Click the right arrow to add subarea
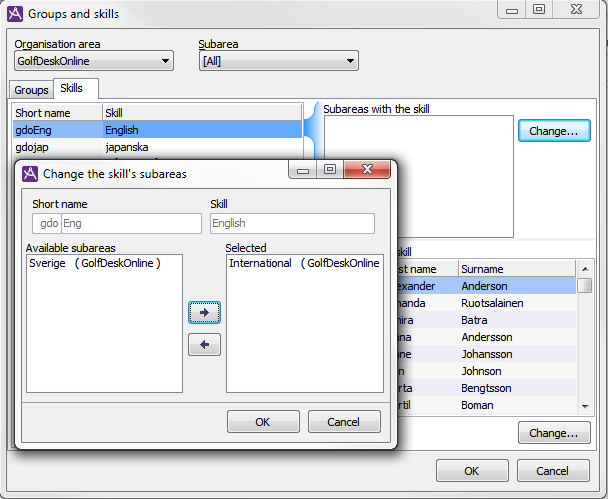The height and width of the screenshot is (499, 608). pyautogui.click(x=204, y=313)
